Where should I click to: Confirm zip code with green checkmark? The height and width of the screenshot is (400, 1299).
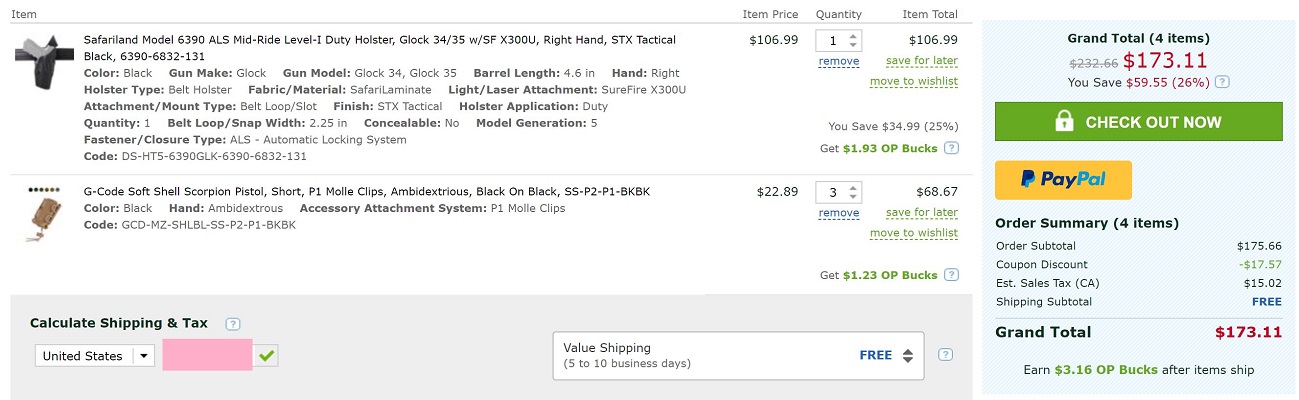click(x=266, y=355)
